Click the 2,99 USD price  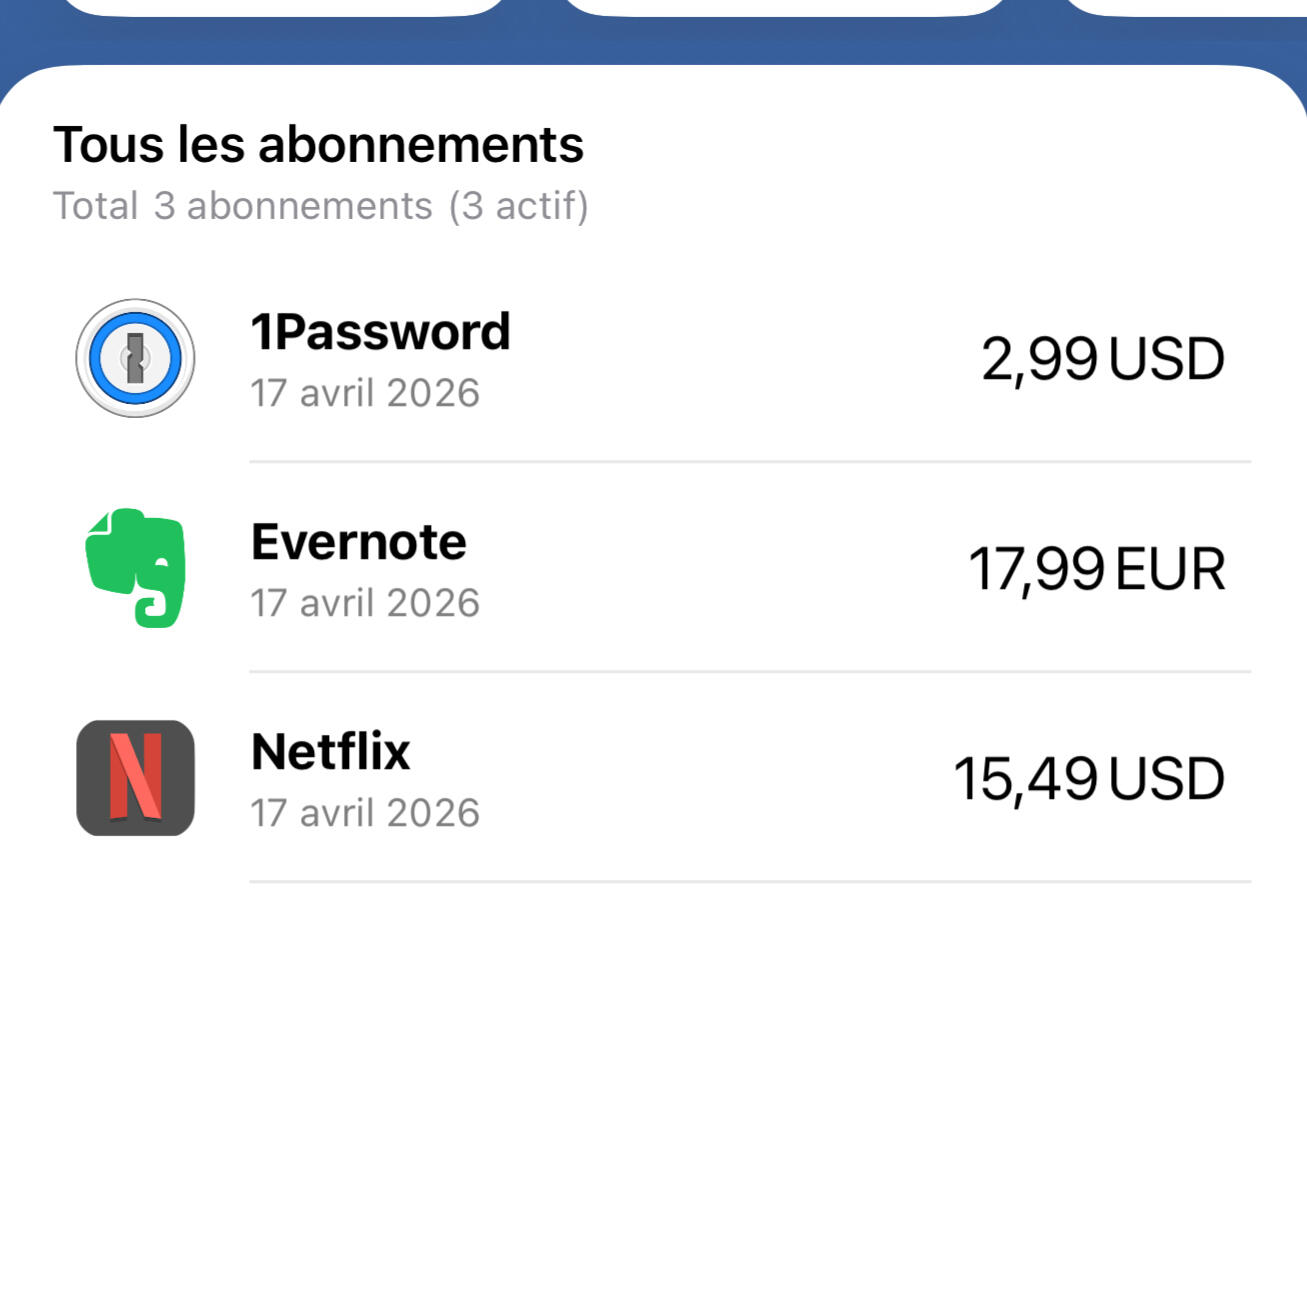tap(1102, 359)
